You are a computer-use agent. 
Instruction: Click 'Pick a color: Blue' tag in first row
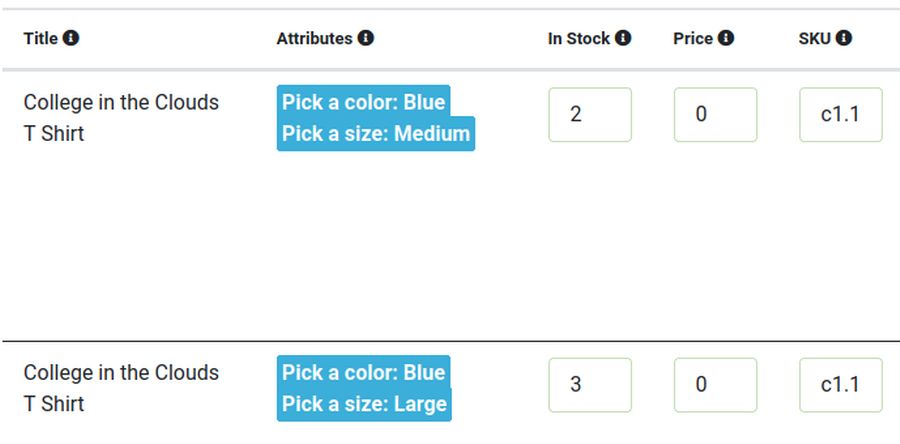(x=363, y=102)
